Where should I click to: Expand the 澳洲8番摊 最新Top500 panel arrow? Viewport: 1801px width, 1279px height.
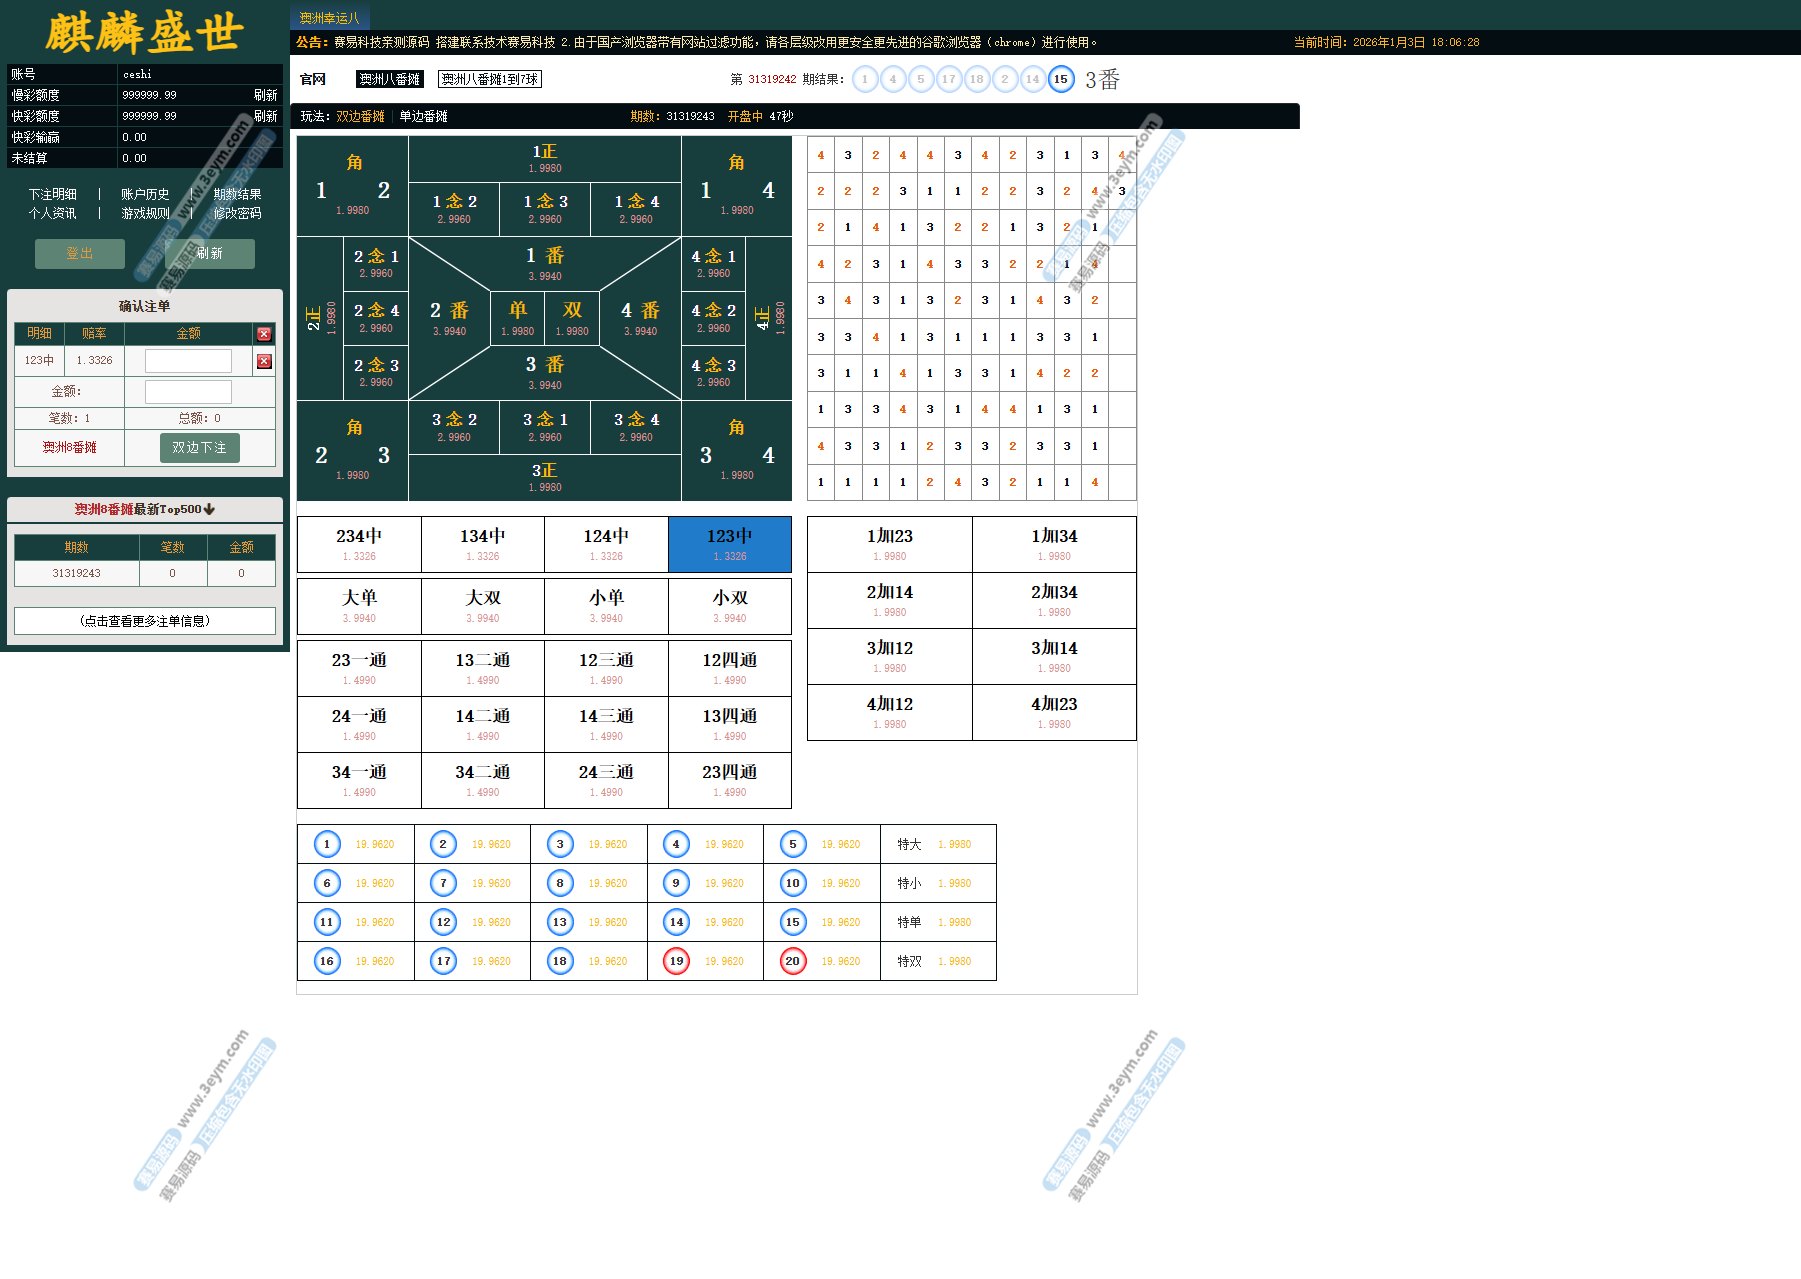tap(209, 509)
